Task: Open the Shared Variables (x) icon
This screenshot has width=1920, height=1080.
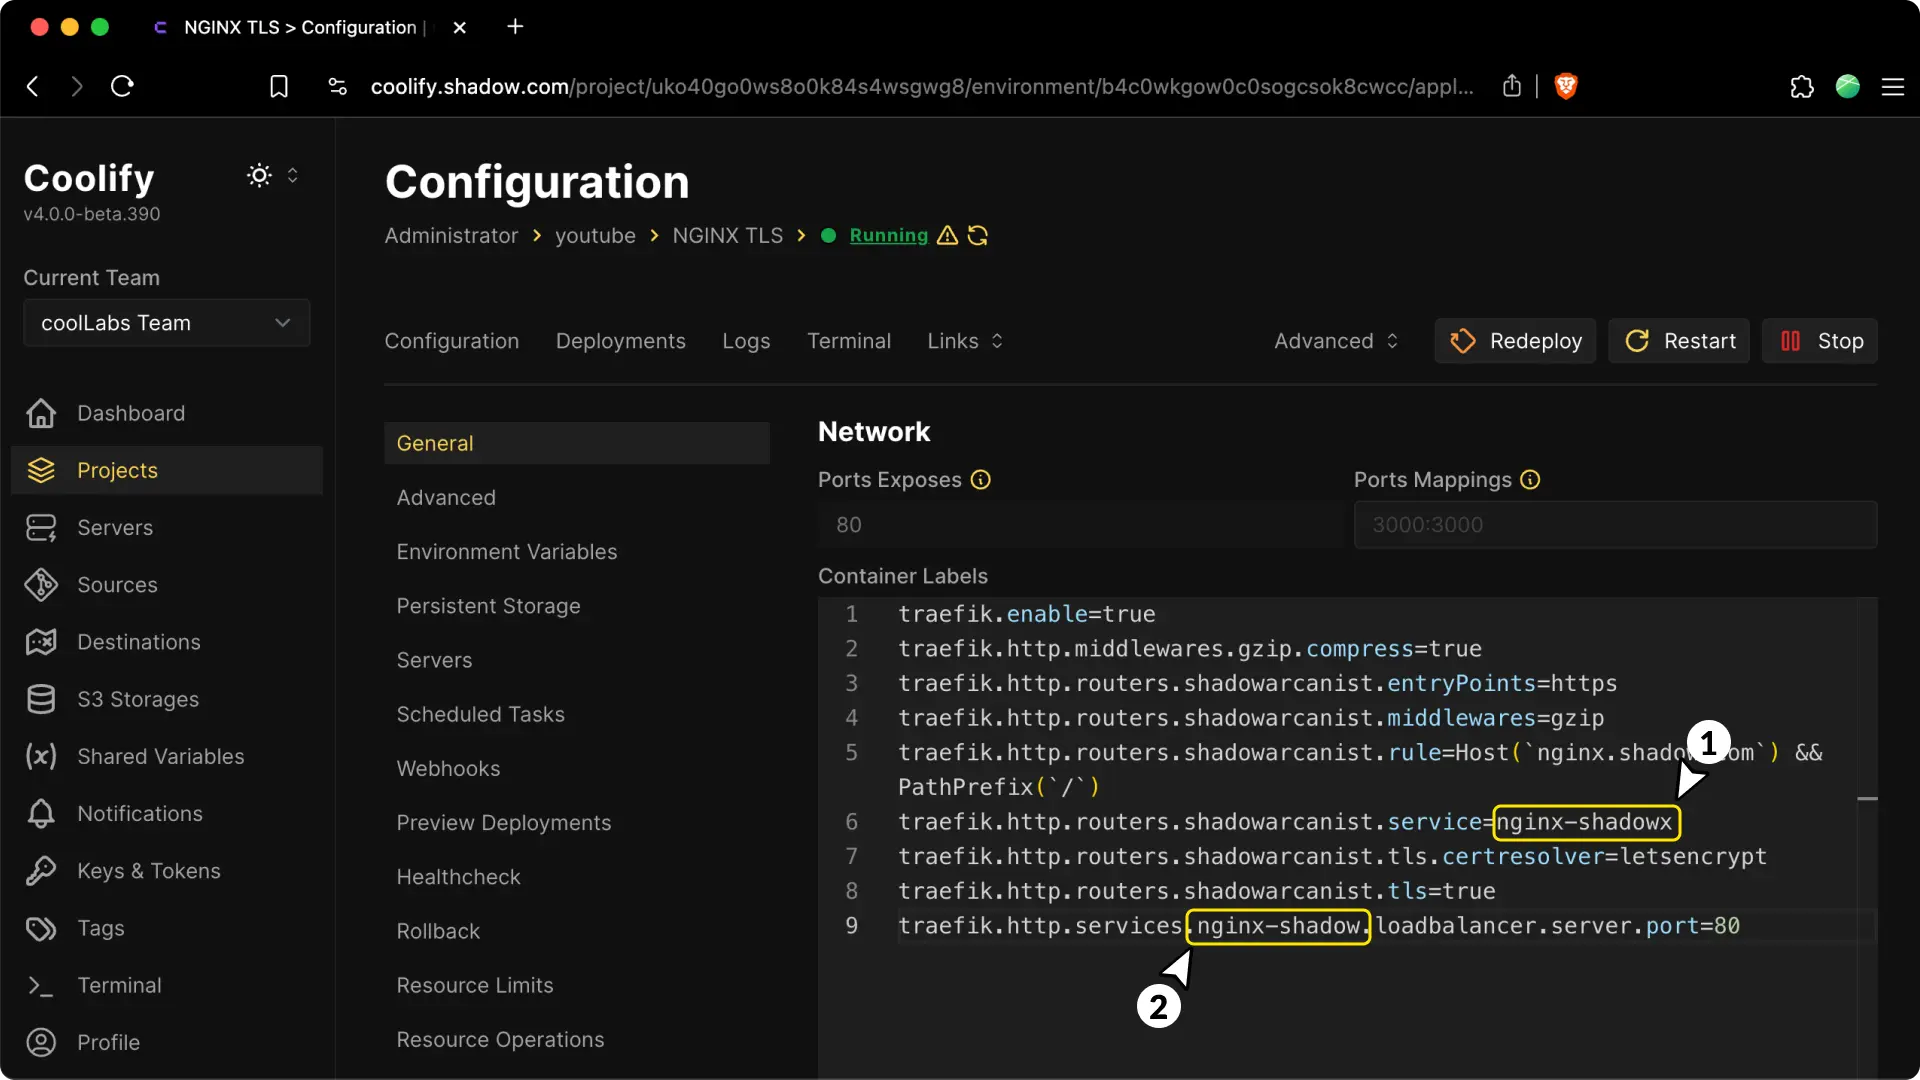Action: [x=41, y=756]
